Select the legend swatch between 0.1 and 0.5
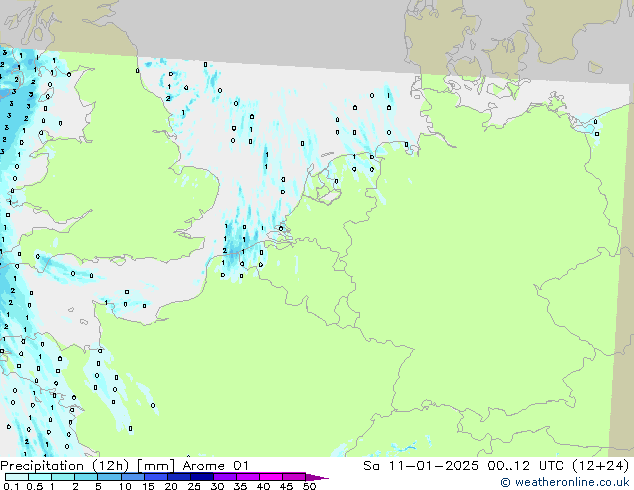This screenshot has width=634, height=490. tap(17, 477)
